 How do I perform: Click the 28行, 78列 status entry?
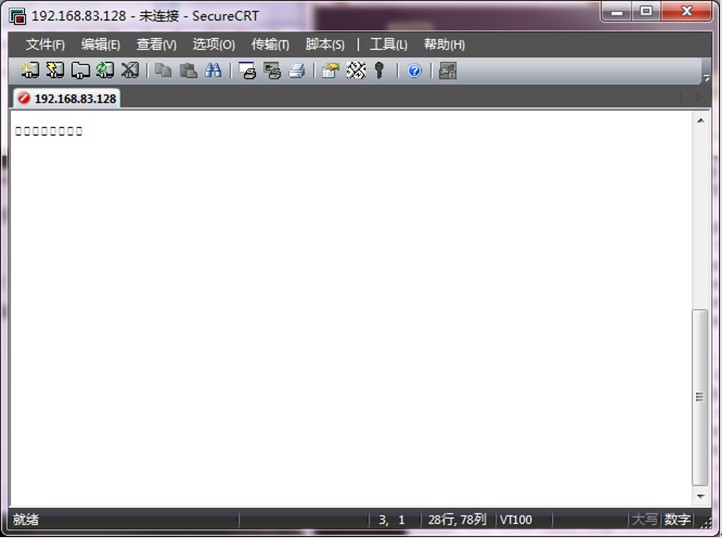(x=457, y=520)
